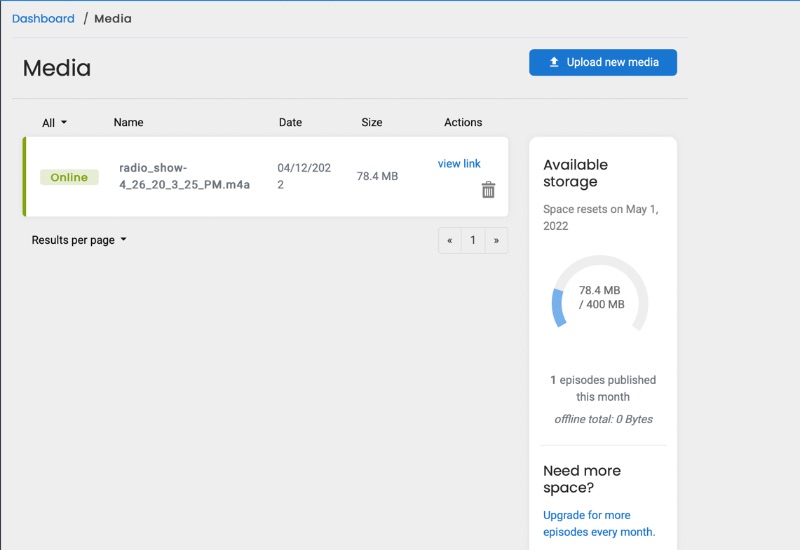Screen dimensions: 800x550
Task: Go to Dashboard breadcrumb link
Action: point(43,19)
